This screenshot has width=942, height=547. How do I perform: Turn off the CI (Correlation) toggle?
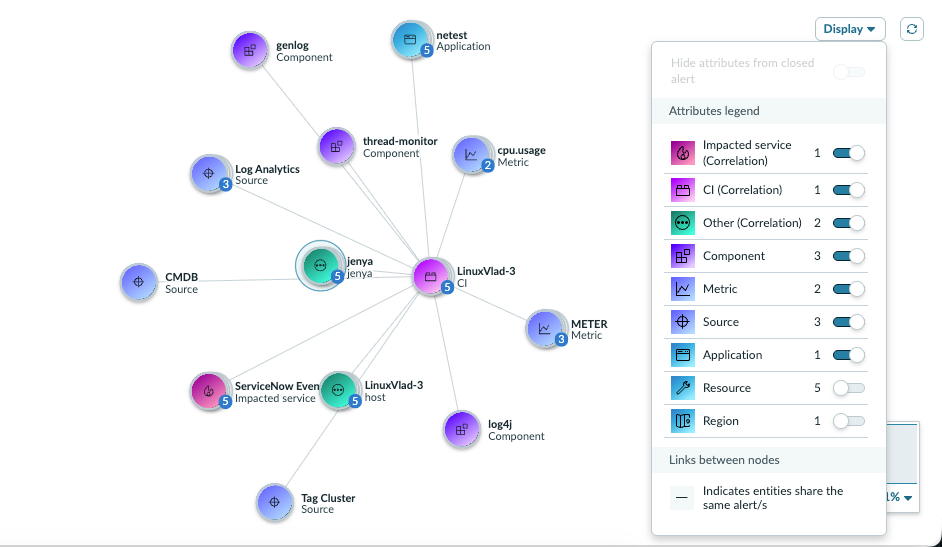pyautogui.click(x=849, y=190)
